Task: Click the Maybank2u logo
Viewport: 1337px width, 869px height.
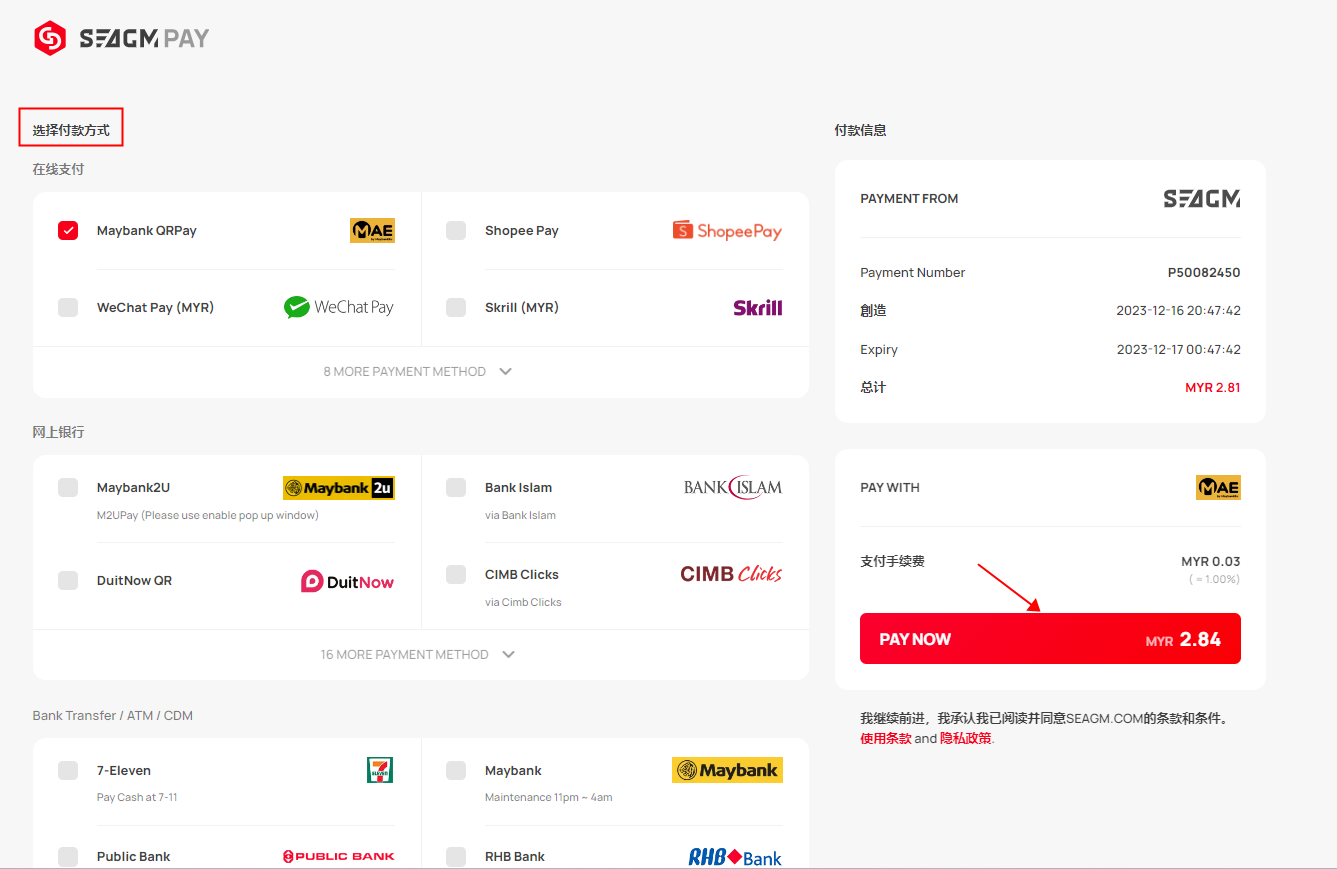Action: [339, 488]
